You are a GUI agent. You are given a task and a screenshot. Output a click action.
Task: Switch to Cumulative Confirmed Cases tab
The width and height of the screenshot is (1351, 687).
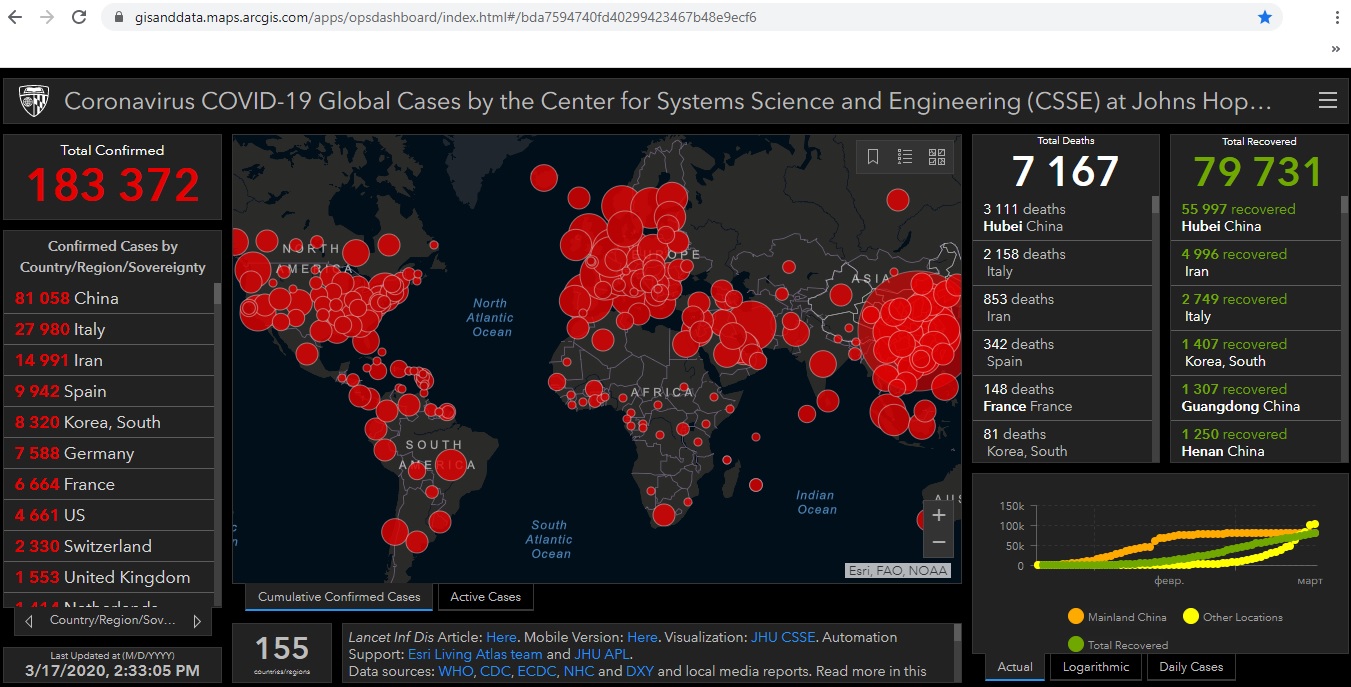(x=339, y=597)
